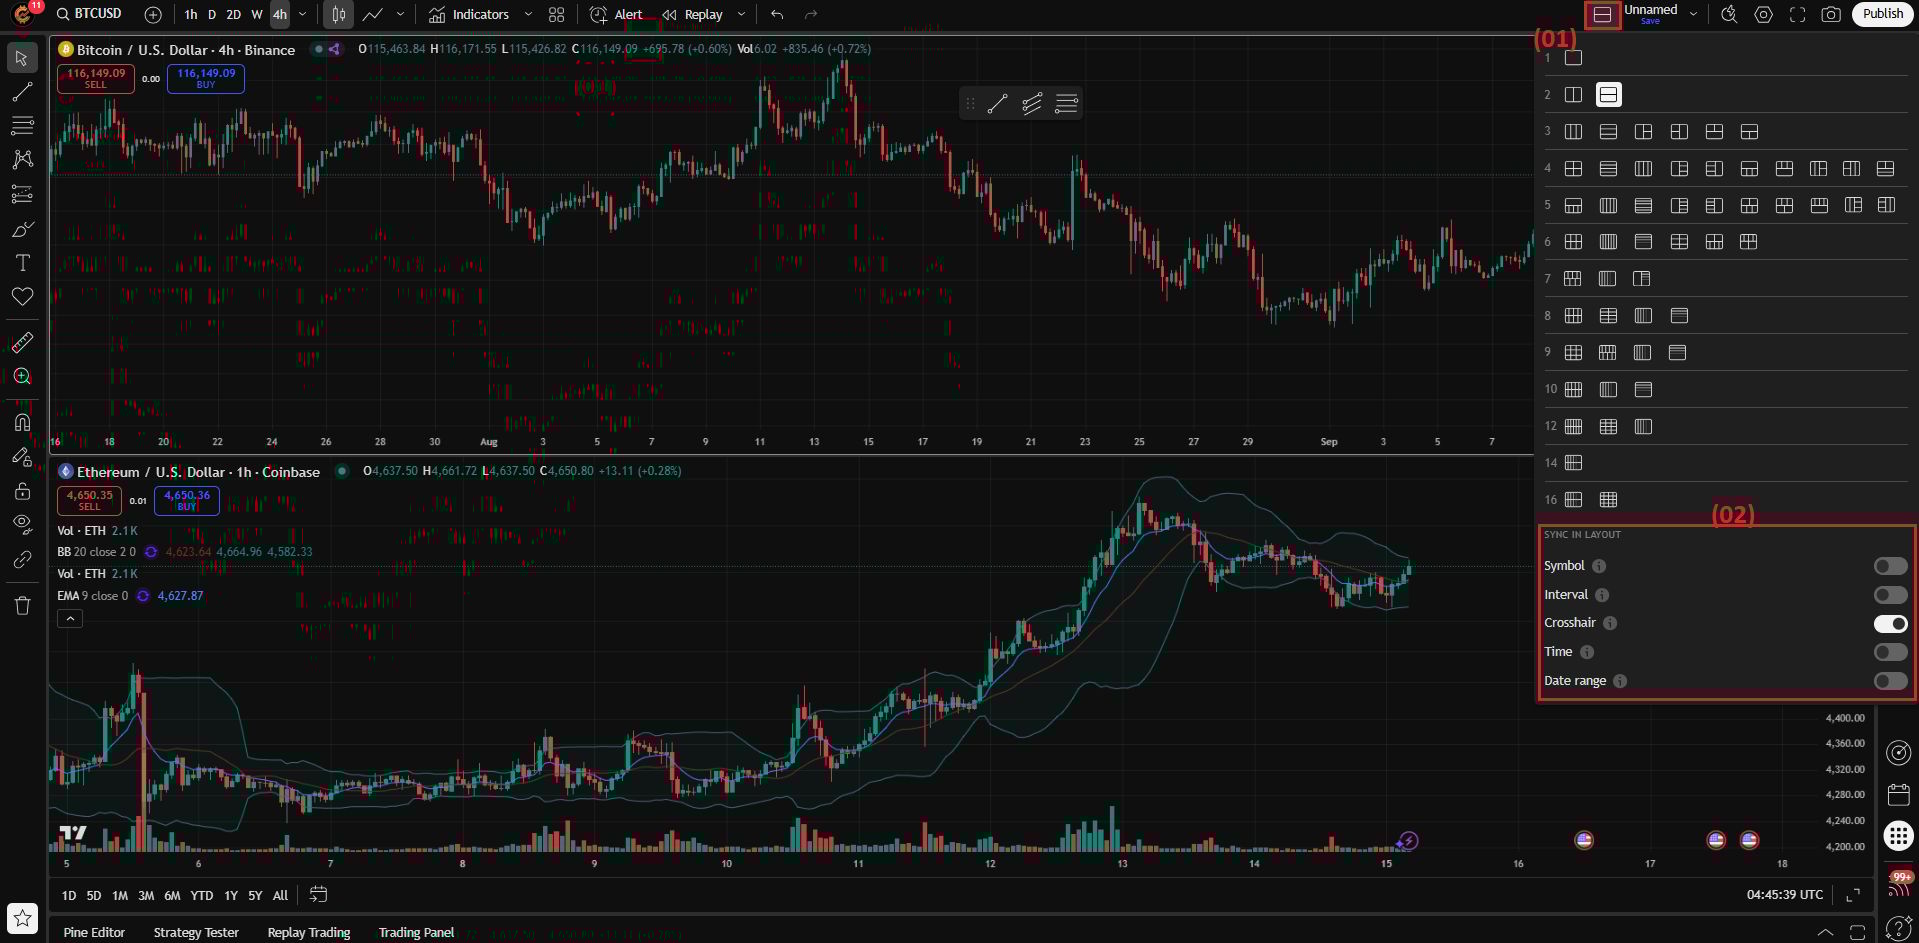The width and height of the screenshot is (1919, 943).
Task: Open the Strategy Tester tab
Action: coord(196,932)
